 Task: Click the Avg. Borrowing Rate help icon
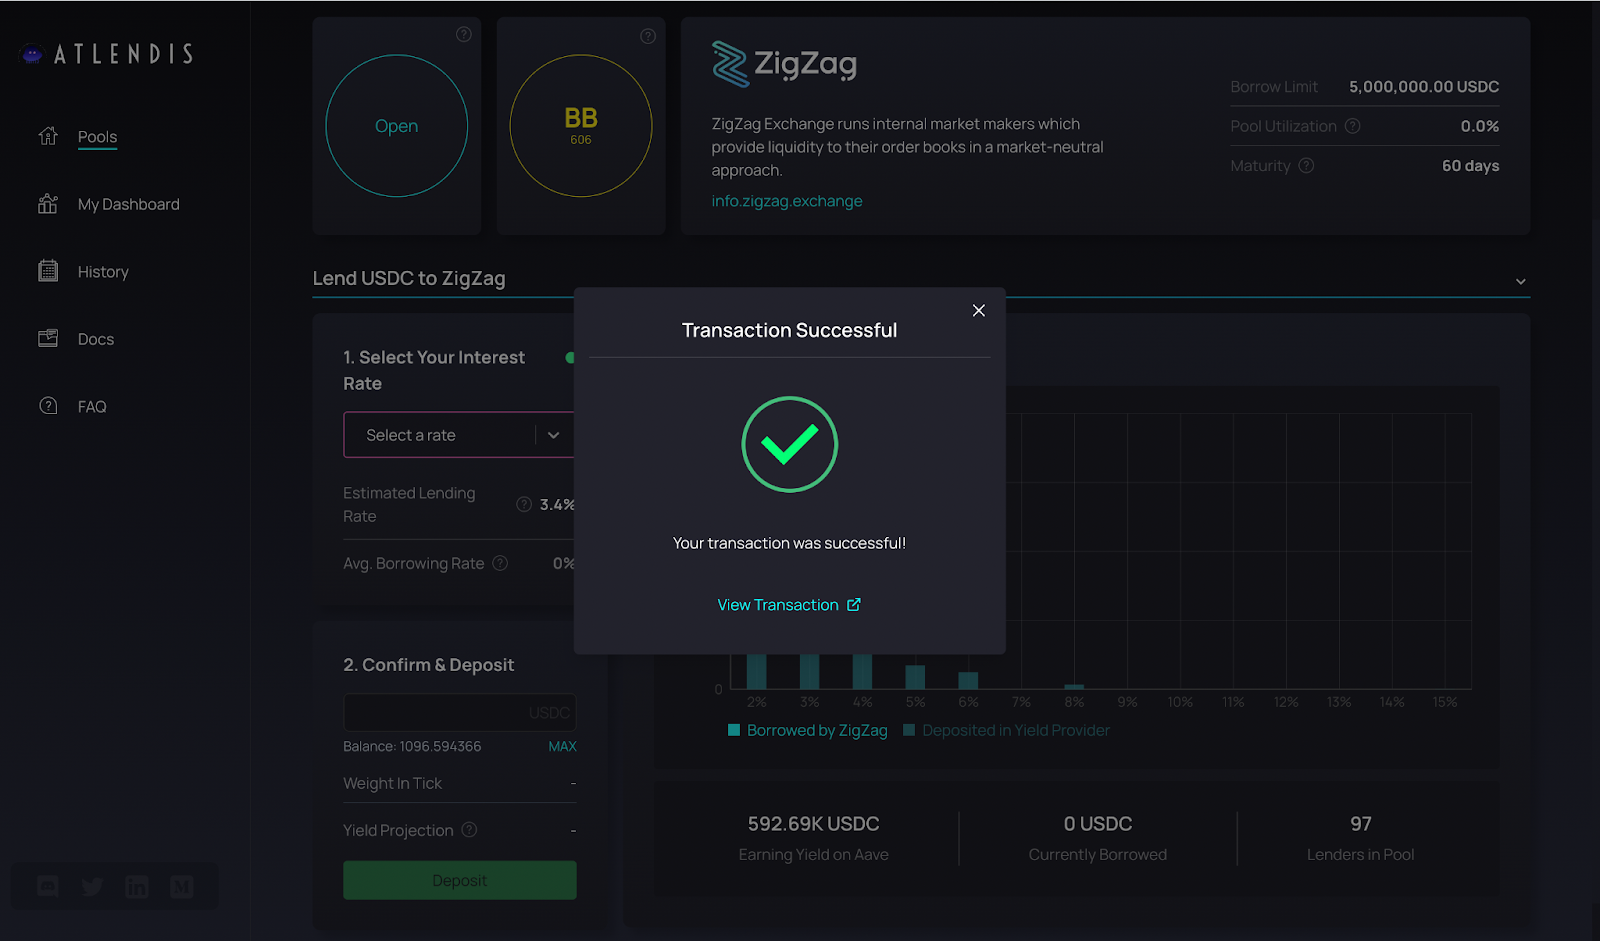point(500,563)
